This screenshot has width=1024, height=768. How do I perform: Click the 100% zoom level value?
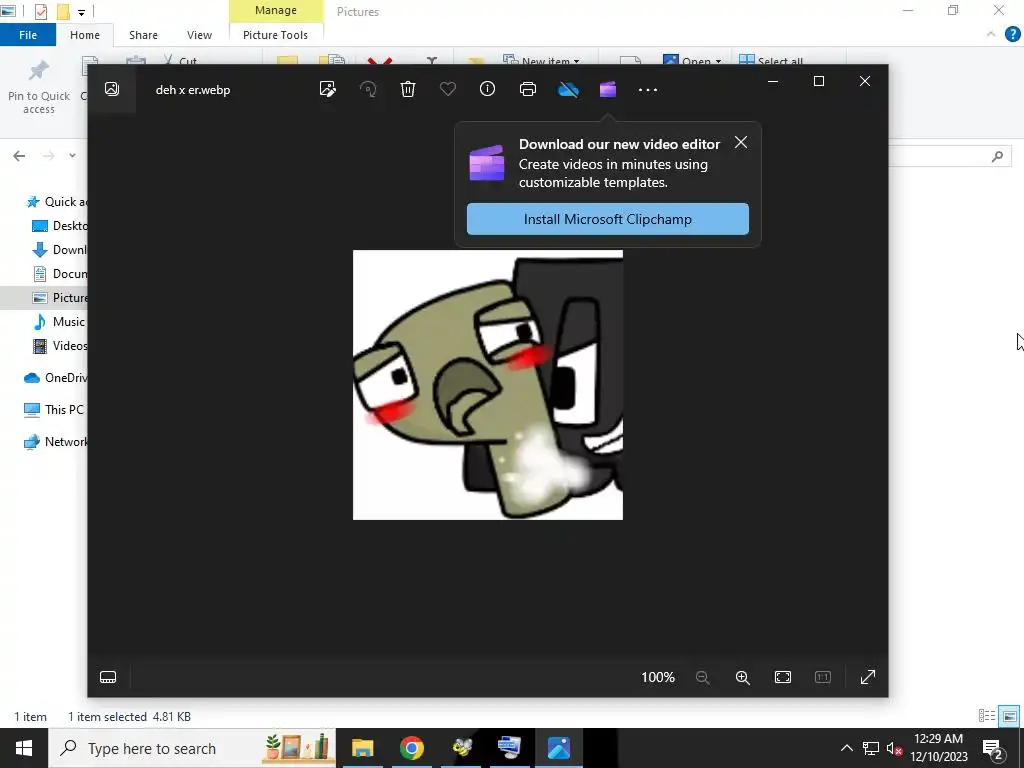point(658,677)
